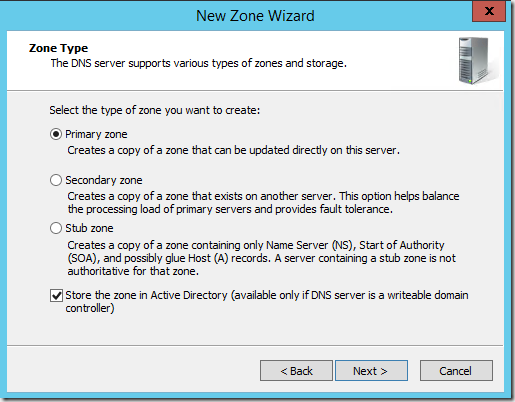
Task: Click the Primary zone description text
Action: (233, 150)
